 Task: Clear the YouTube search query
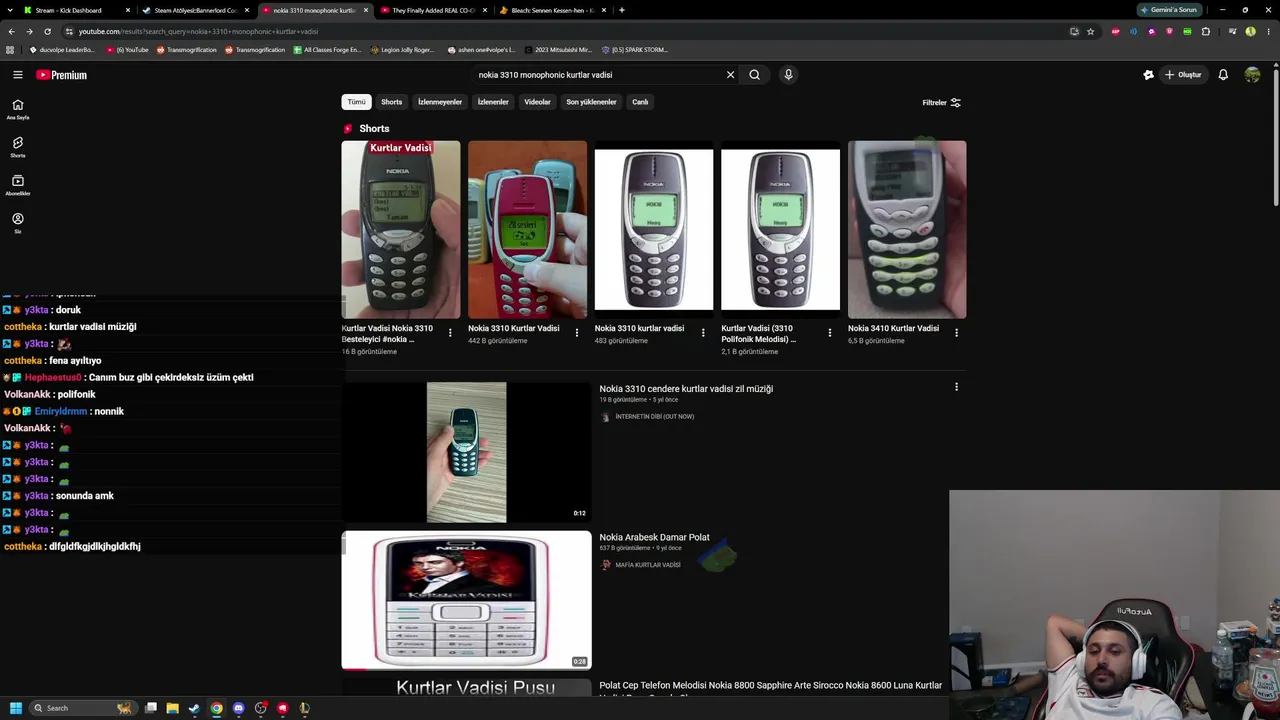tap(730, 75)
